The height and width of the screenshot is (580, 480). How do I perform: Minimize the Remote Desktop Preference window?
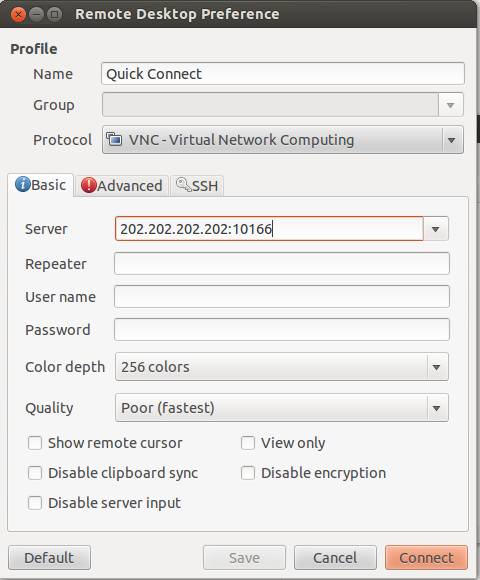click(36, 14)
